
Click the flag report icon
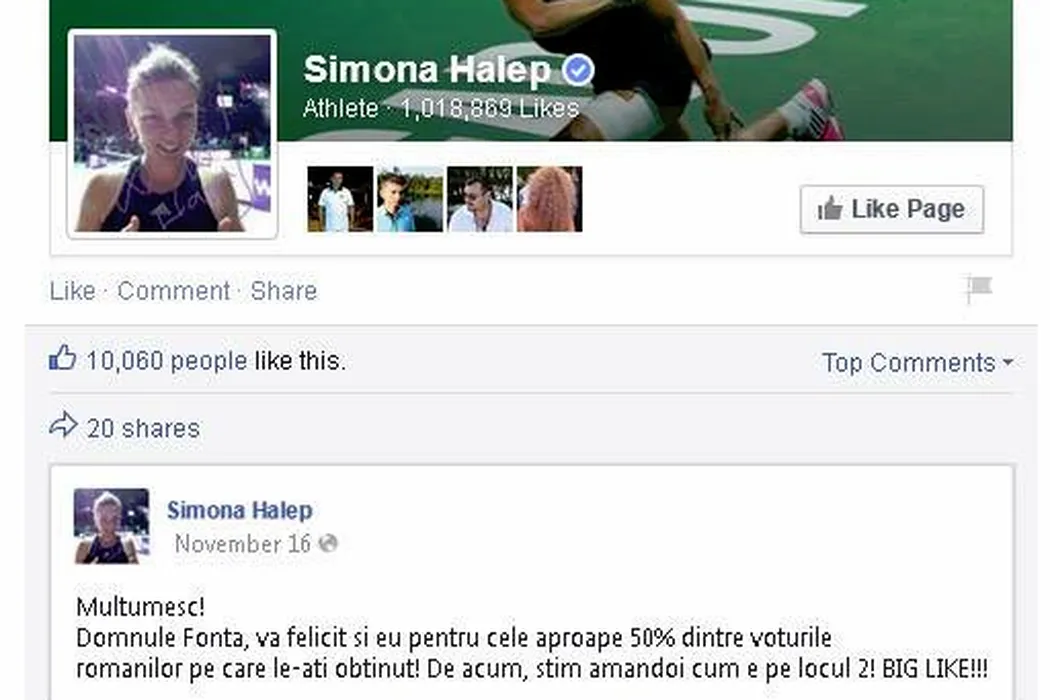[x=979, y=289]
